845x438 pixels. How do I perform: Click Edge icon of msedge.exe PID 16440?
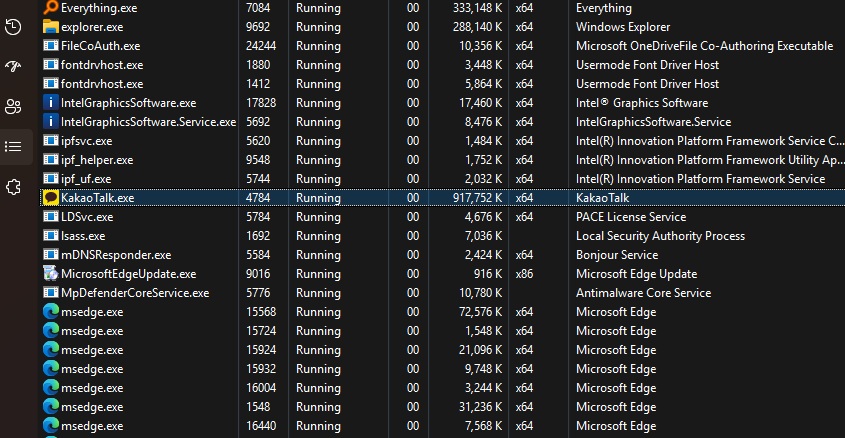(x=51, y=426)
